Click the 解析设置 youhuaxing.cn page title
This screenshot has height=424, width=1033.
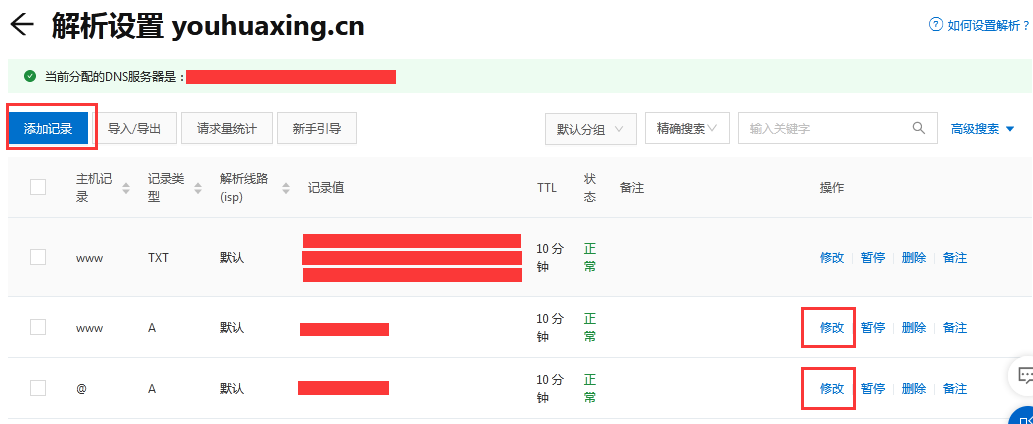pyautogui.click(x=208, y=26)
